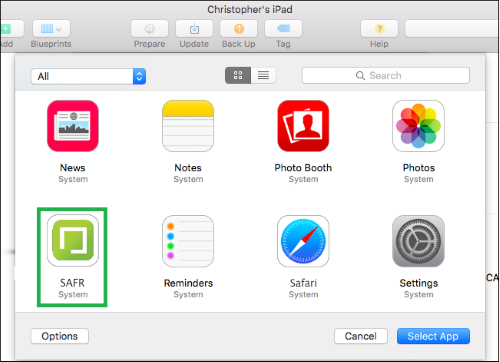Select the News app icon
Viewport: 500px width, 362px height.
tap(73, 126)
